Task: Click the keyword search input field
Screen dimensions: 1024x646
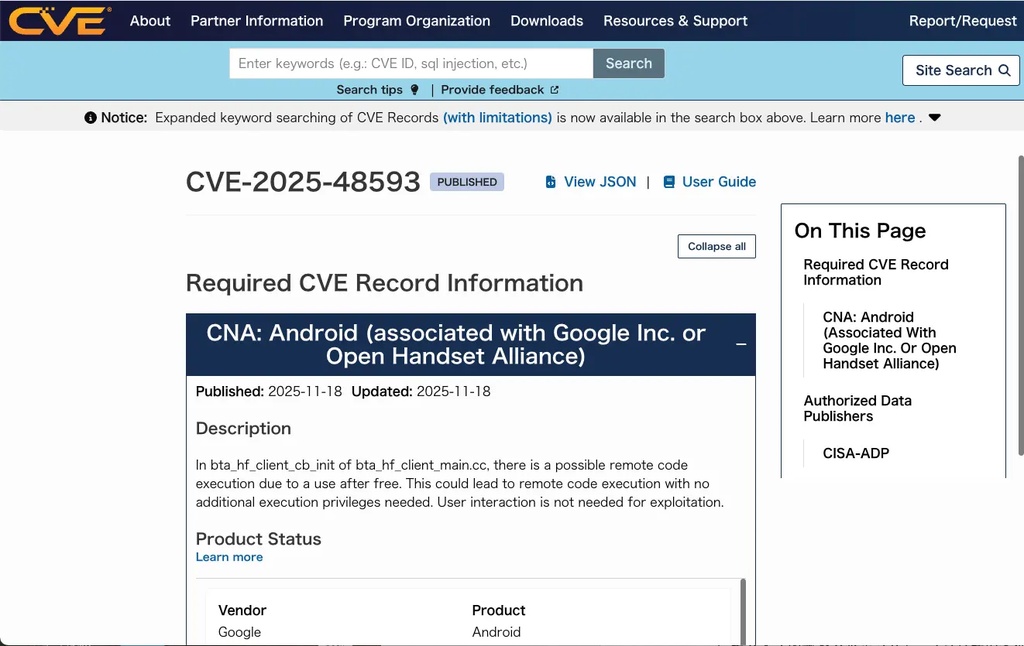Action: coord(411,63)
